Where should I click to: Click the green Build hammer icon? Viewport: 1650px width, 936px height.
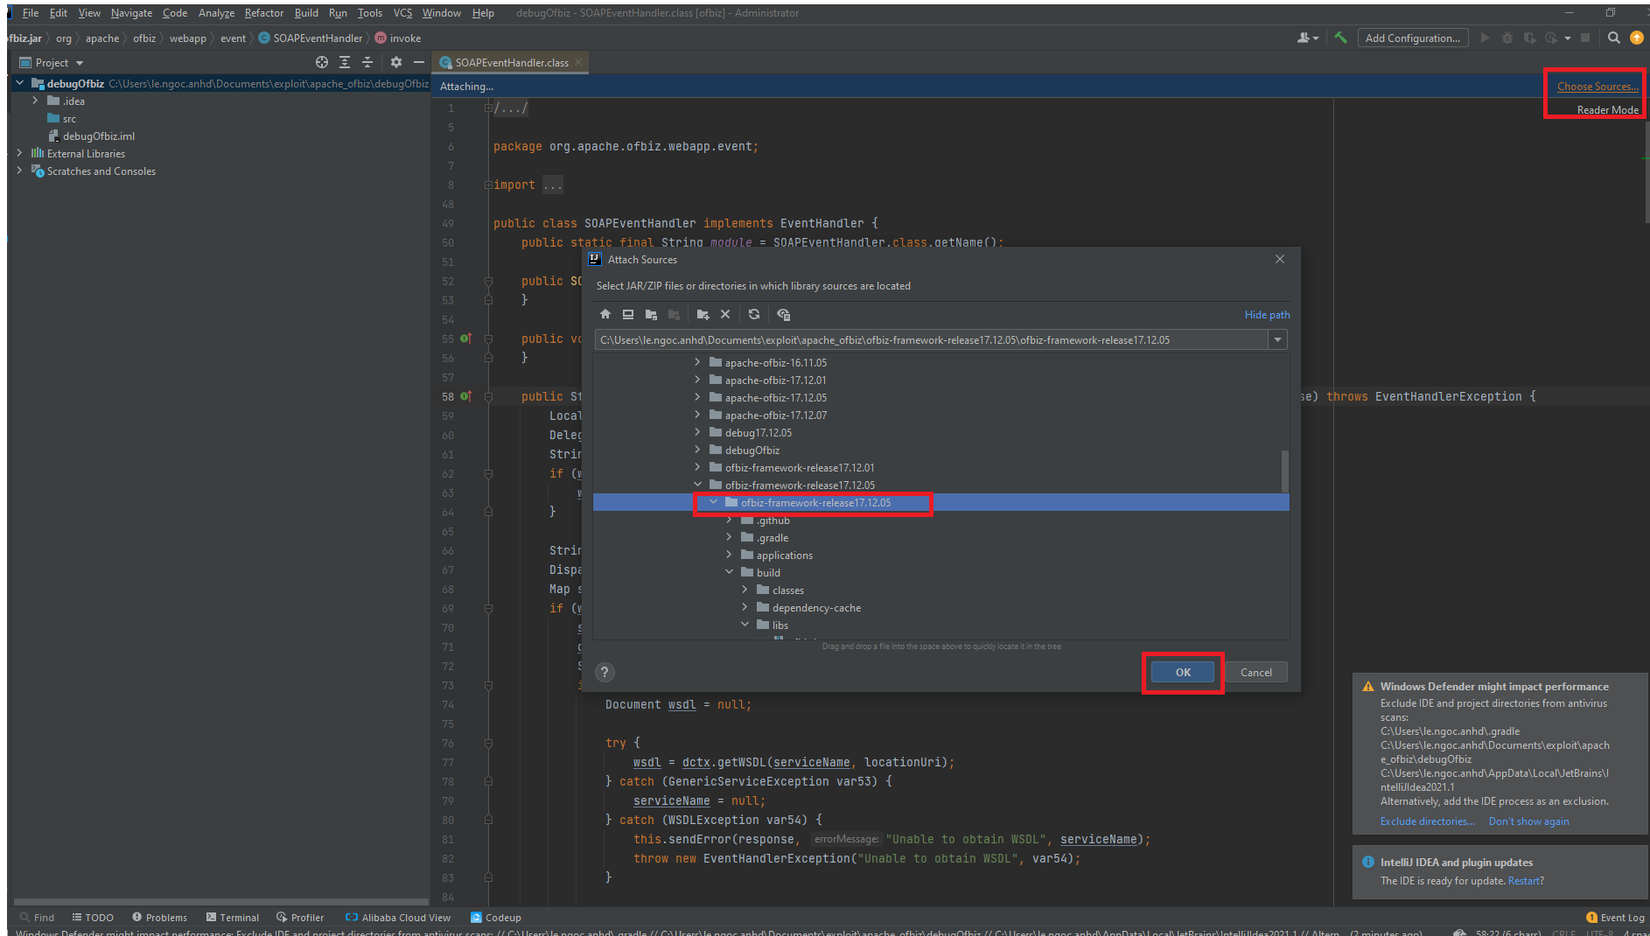(1341, 38)
